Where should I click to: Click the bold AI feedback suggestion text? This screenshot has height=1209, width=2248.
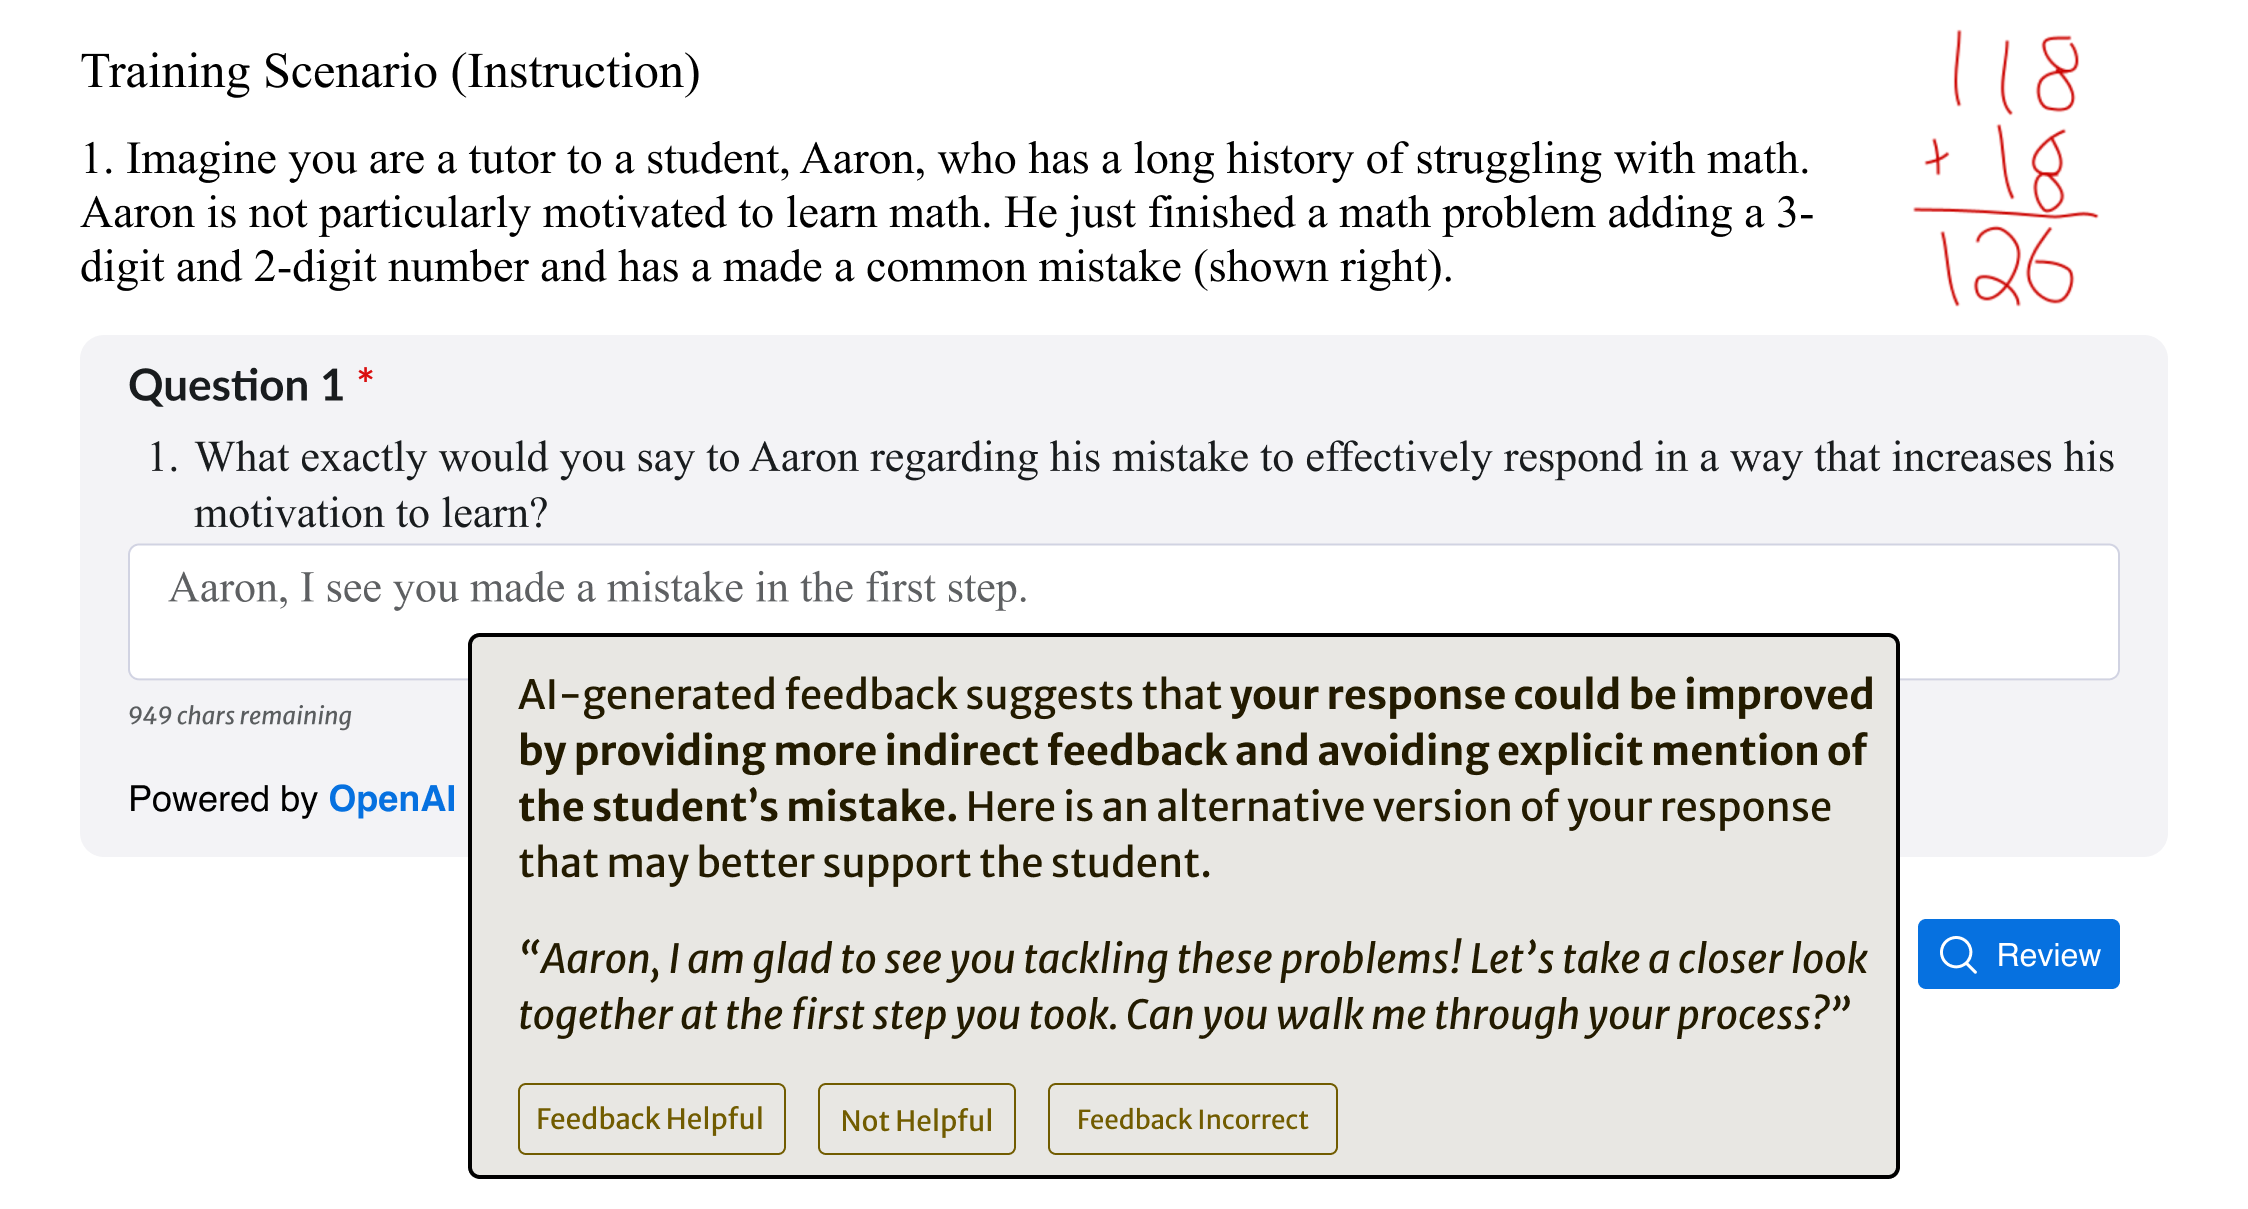[1192, 750]
